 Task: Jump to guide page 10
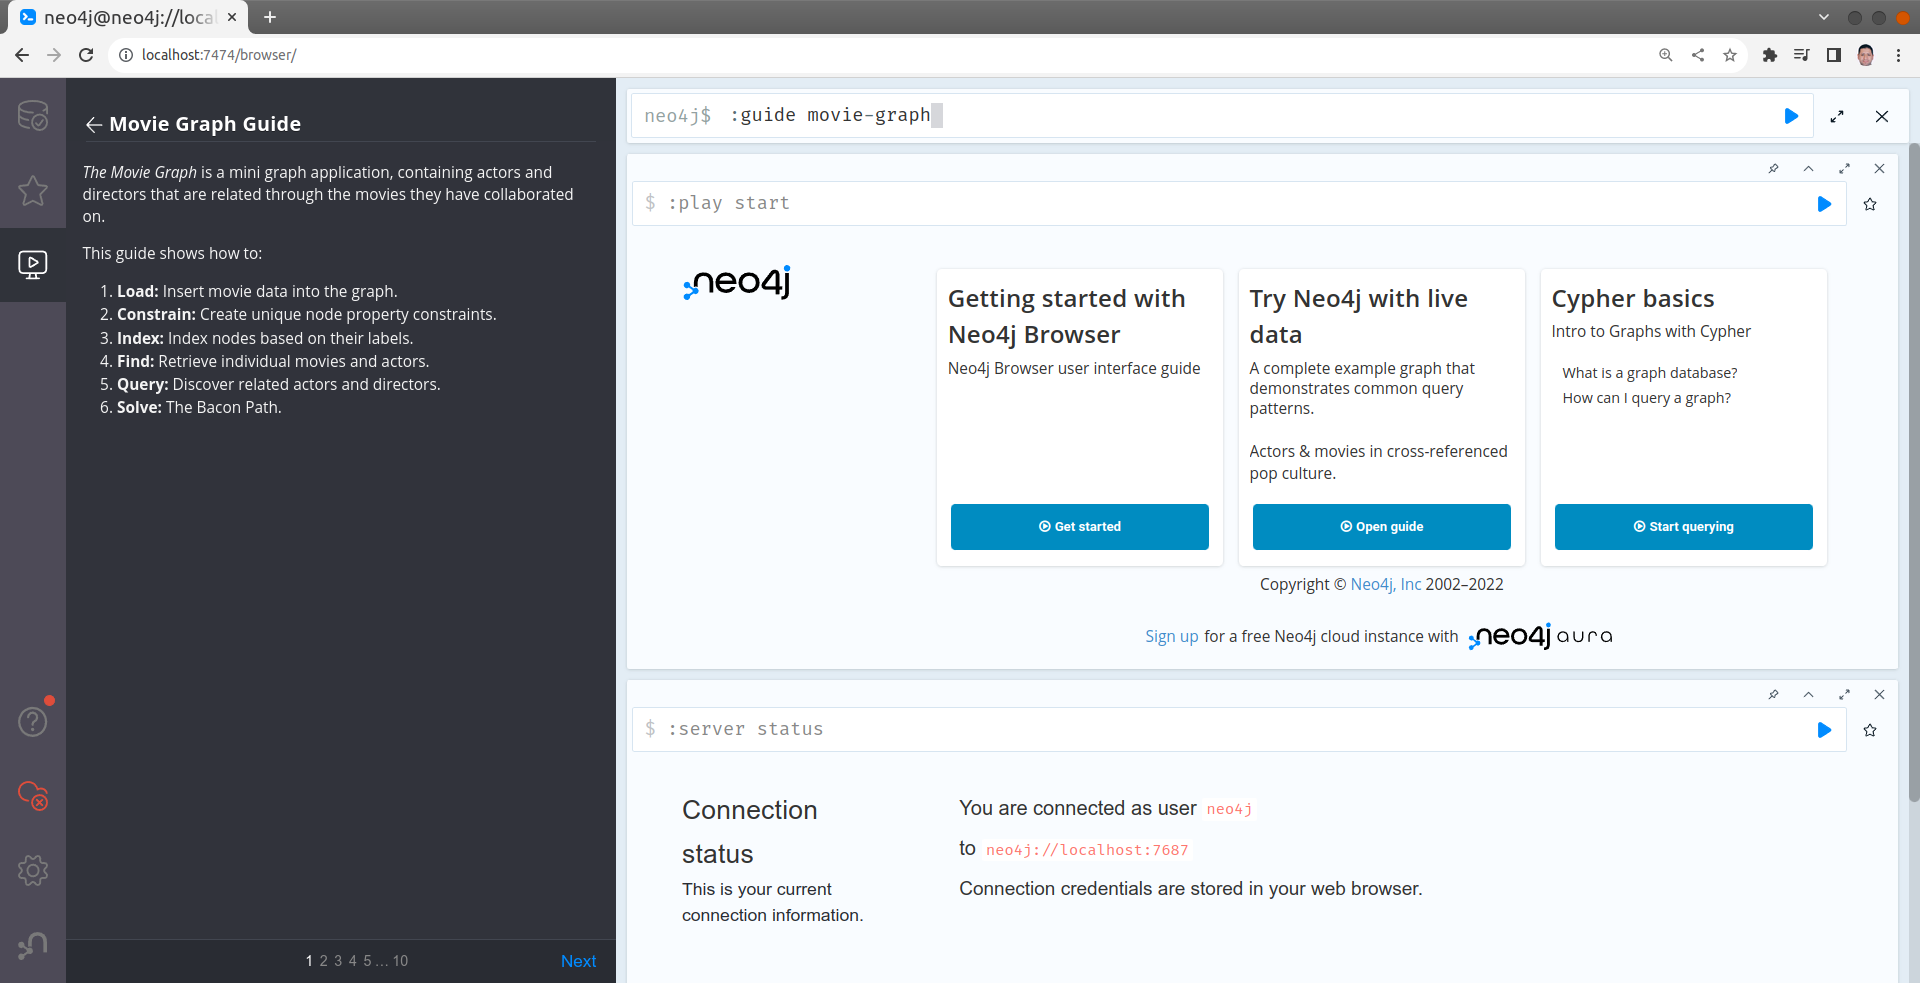tap(400, 961)
